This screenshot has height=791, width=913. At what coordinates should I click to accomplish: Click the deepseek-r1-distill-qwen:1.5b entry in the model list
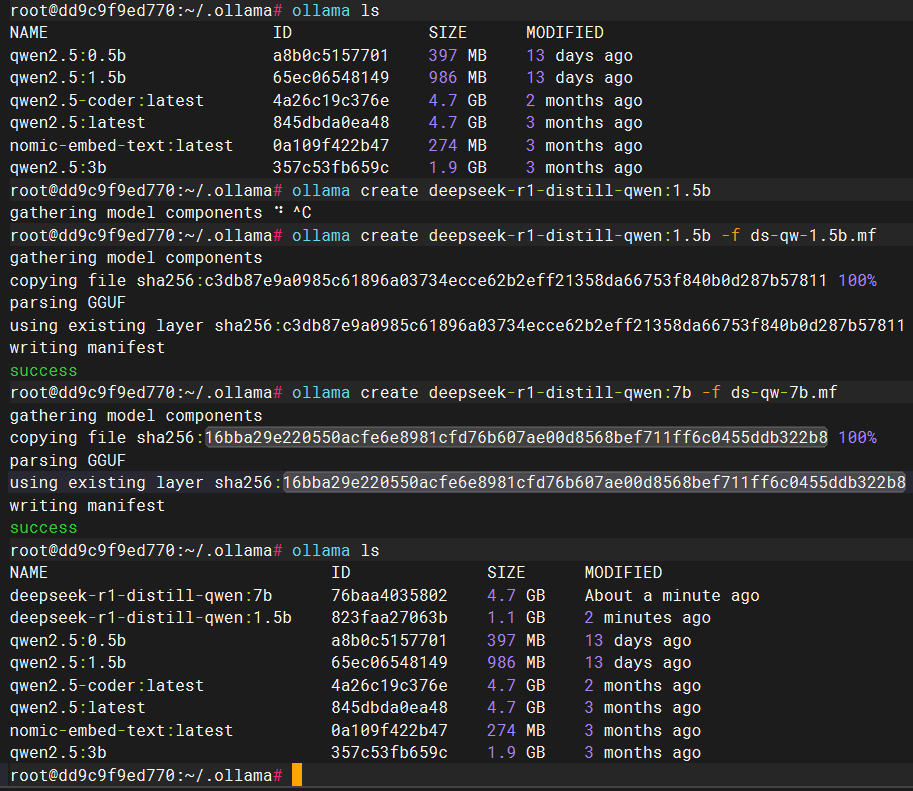150,618
